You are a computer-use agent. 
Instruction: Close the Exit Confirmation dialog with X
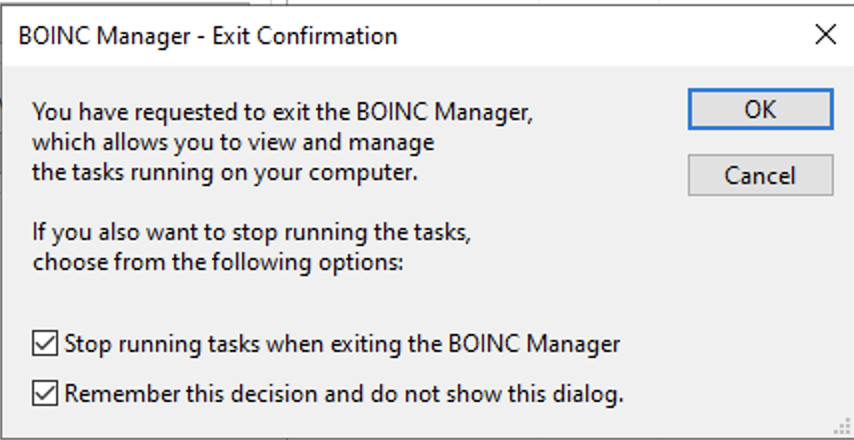coord(825,35)
